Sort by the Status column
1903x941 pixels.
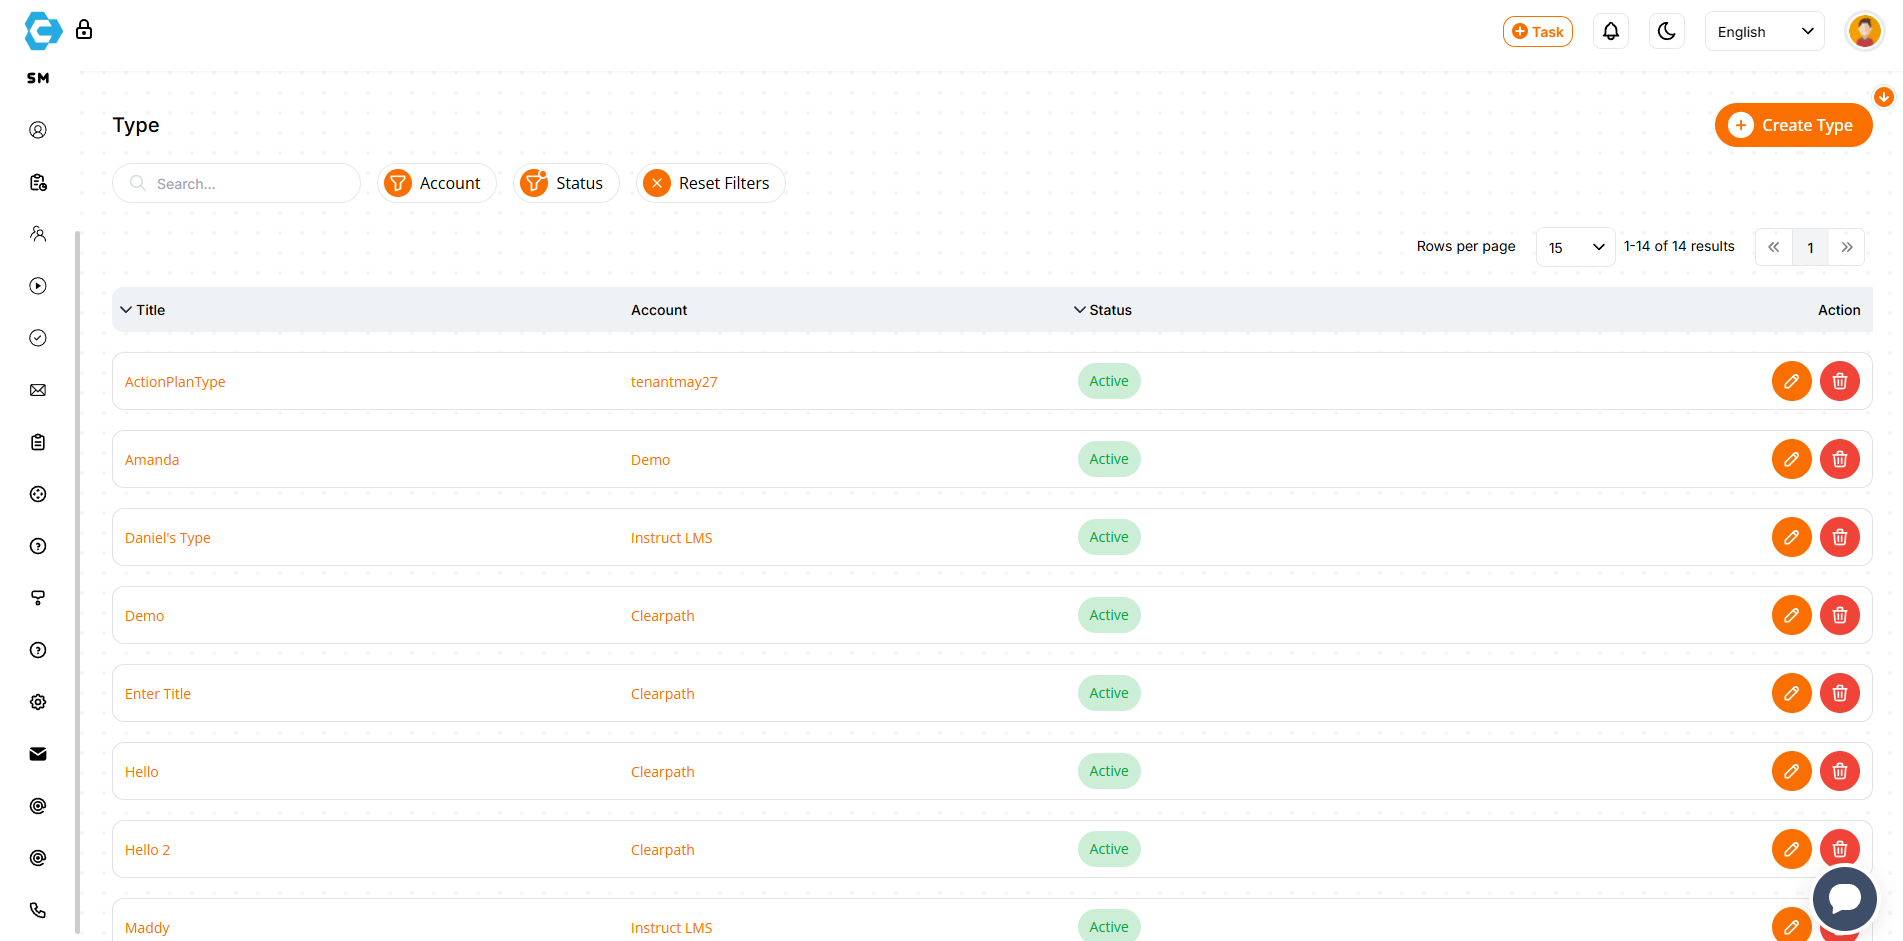(x=1102, y=310)
